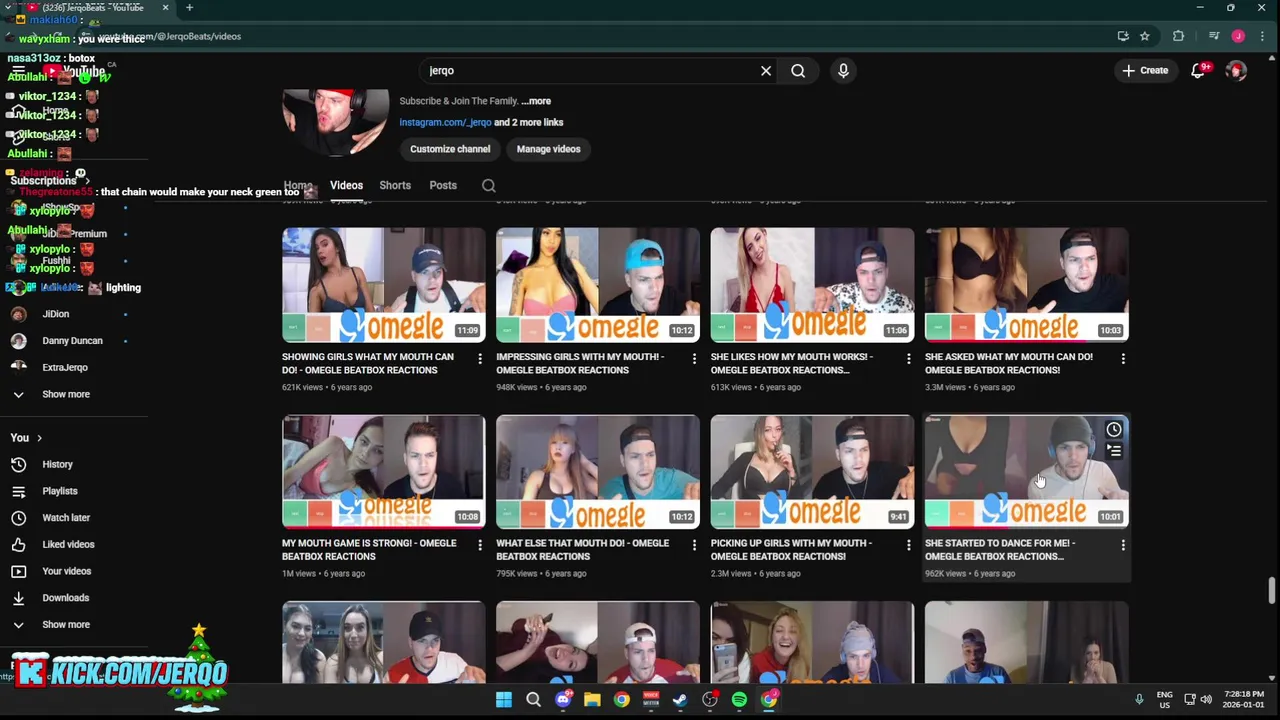Clear the YouTube search box text
Image resolution: width=1280 pixels, height=720 pixels.
tap(766, 71)
